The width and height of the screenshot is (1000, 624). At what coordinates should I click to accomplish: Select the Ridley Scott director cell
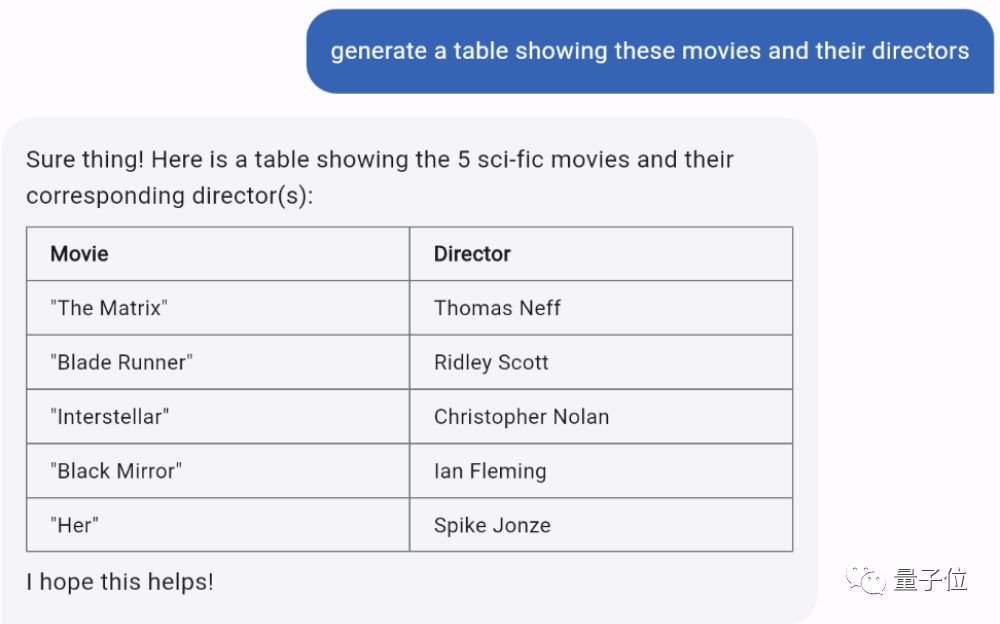(491, 362)
